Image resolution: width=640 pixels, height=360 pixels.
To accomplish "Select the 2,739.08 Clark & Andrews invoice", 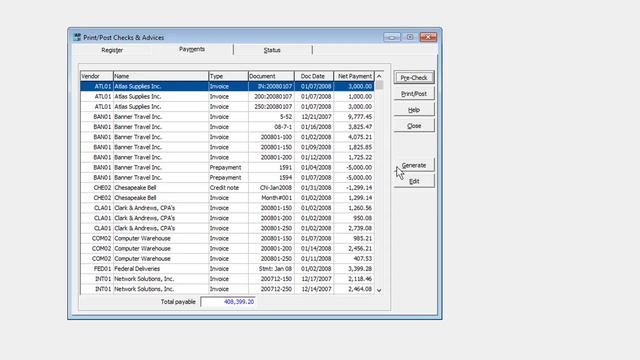I will [x=227, y=229].
